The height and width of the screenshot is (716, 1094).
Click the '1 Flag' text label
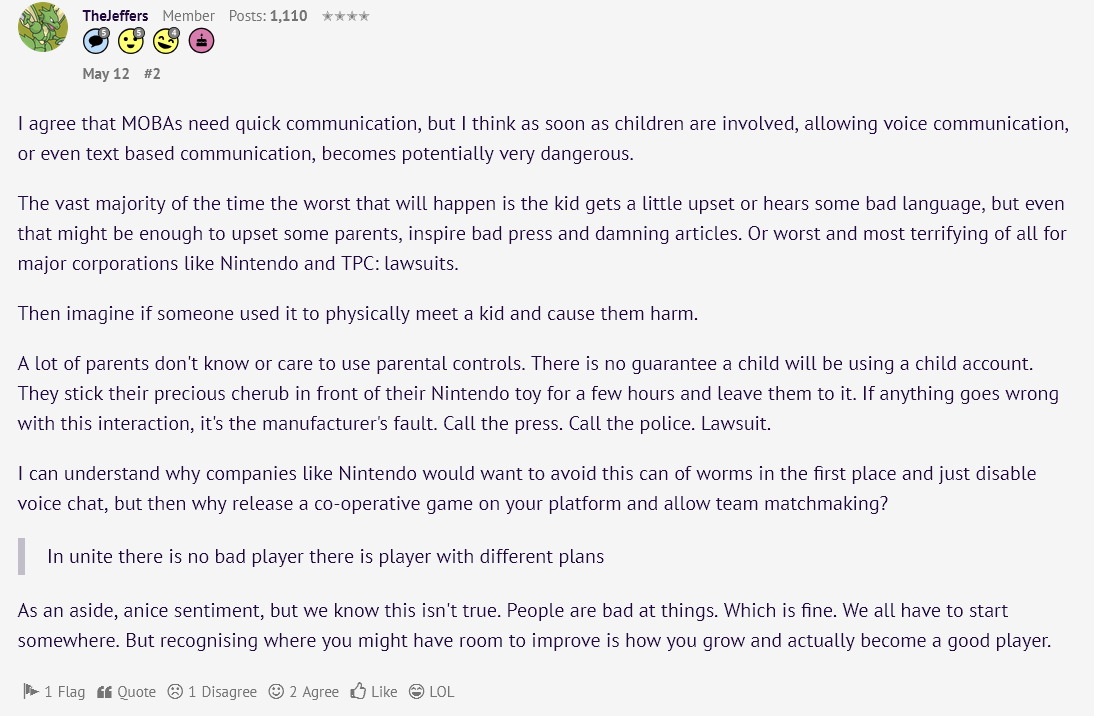(x=65, y=692)
